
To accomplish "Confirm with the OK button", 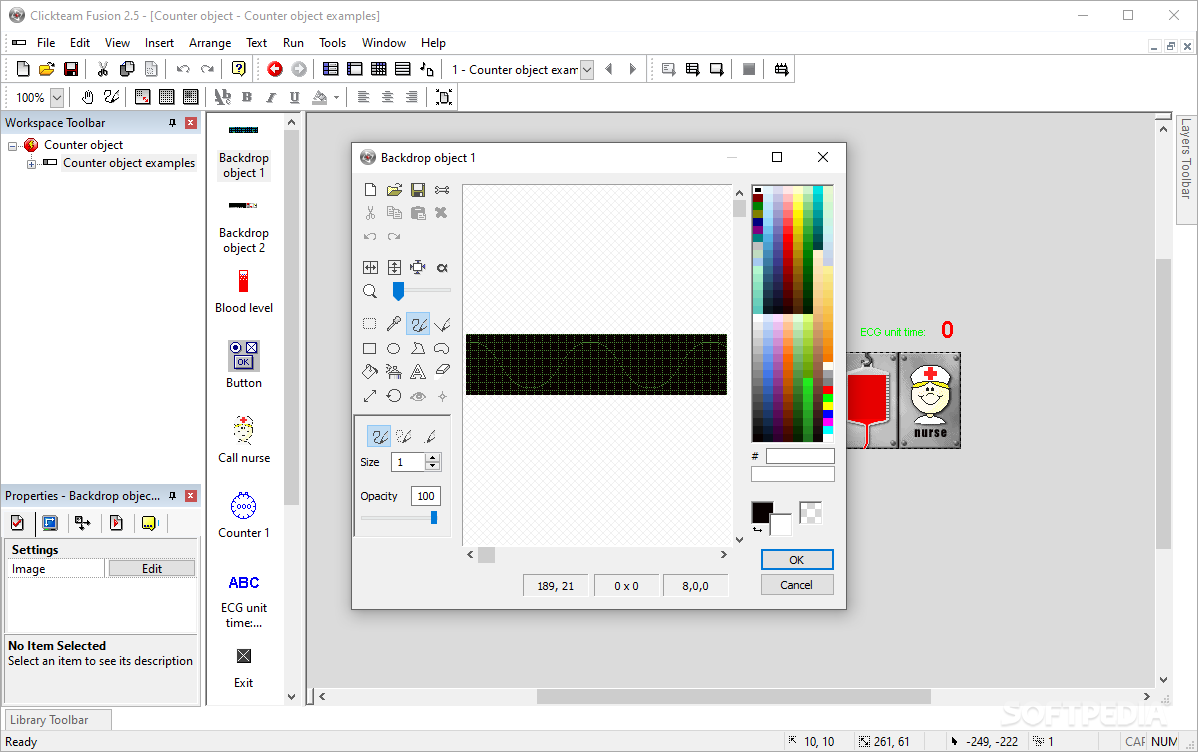I will (x=797, y=560).
